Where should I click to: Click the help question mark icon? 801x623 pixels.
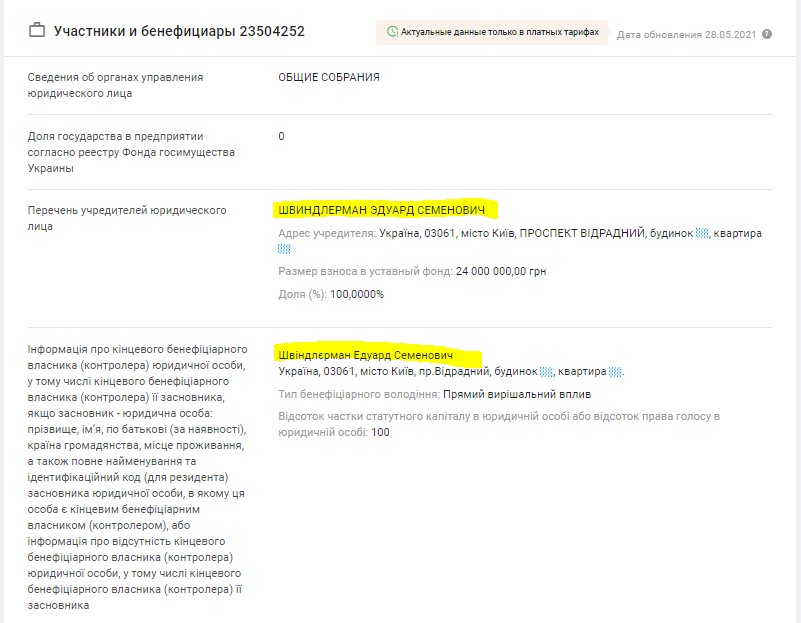[x=767, y=34]
